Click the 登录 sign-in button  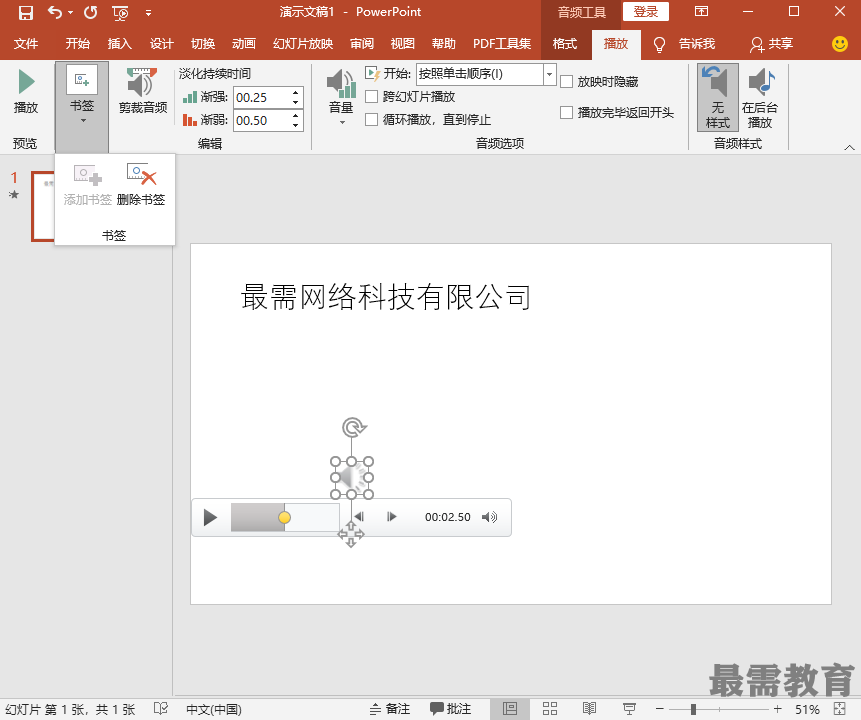click(x=646, y=12)
